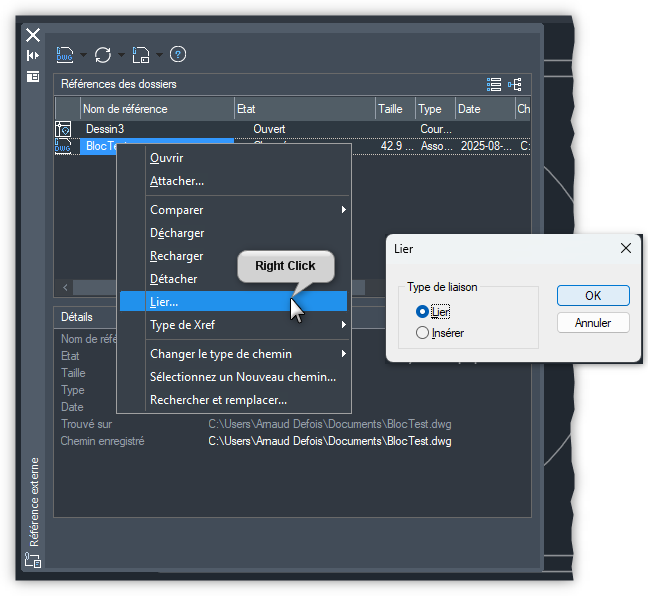Choose Détacher from the context menu
The height and width of the screenshot is (596, 648).
173,279
